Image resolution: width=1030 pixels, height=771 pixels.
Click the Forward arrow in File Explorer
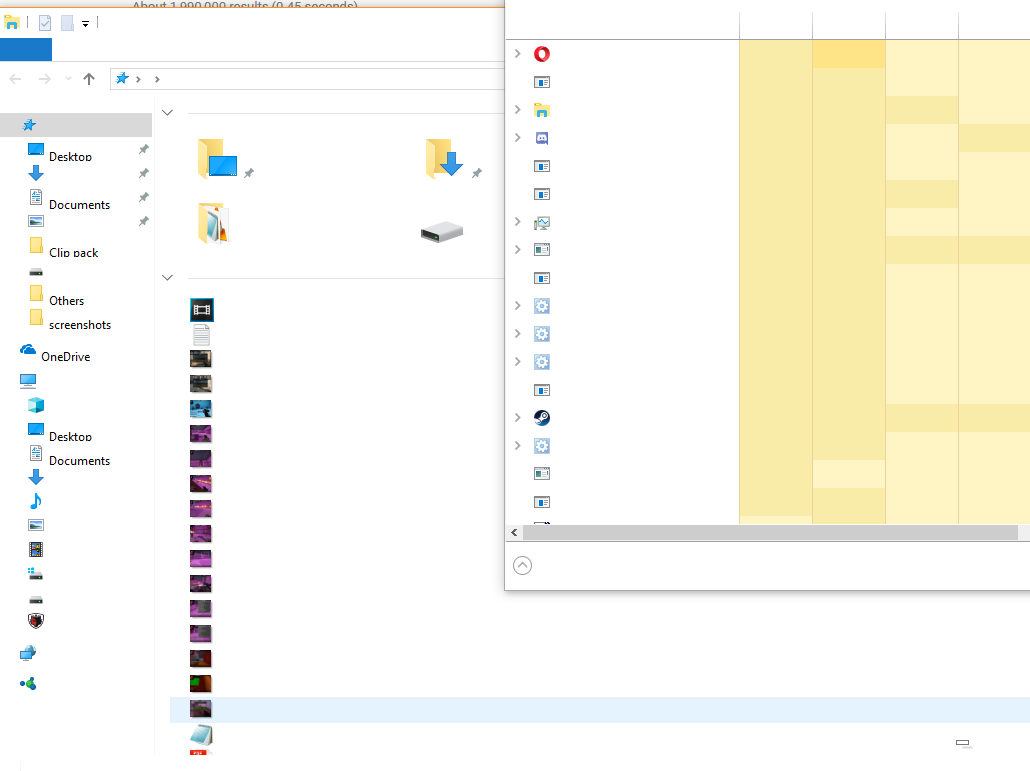tap(45, 79)
